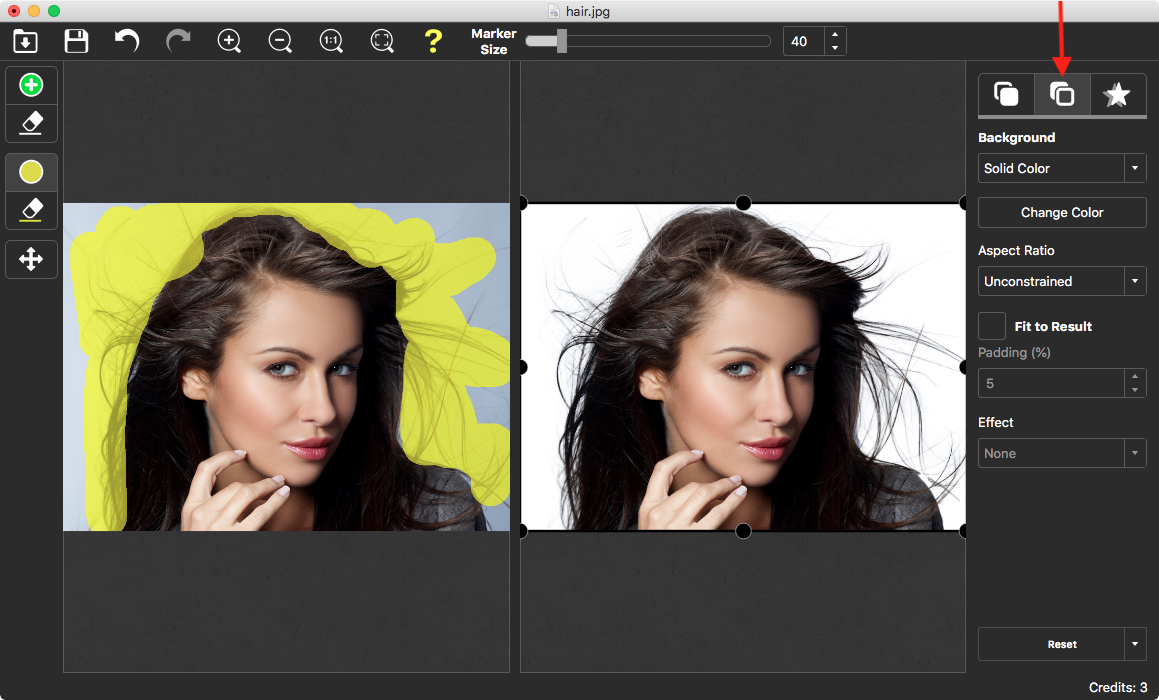Click the Reset button

click(x=1053, y=644)
